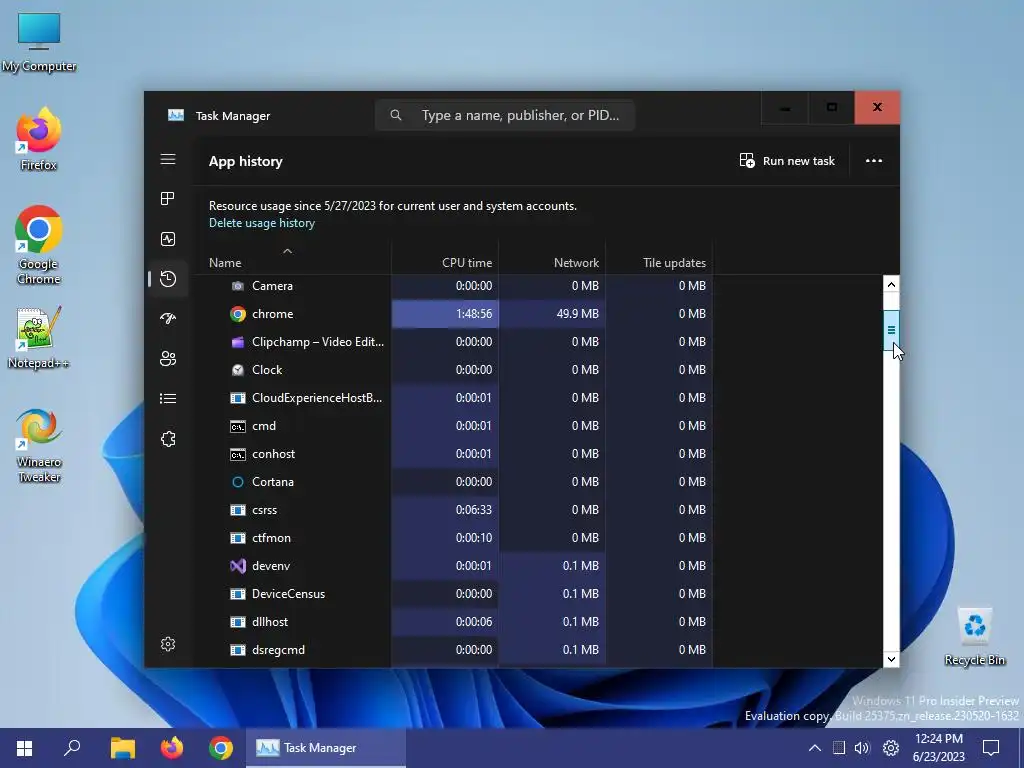Viewport: 1024px width, 768px height.
Task: Select Google Chrome desktop shortcut
Action: click(39, 245)
